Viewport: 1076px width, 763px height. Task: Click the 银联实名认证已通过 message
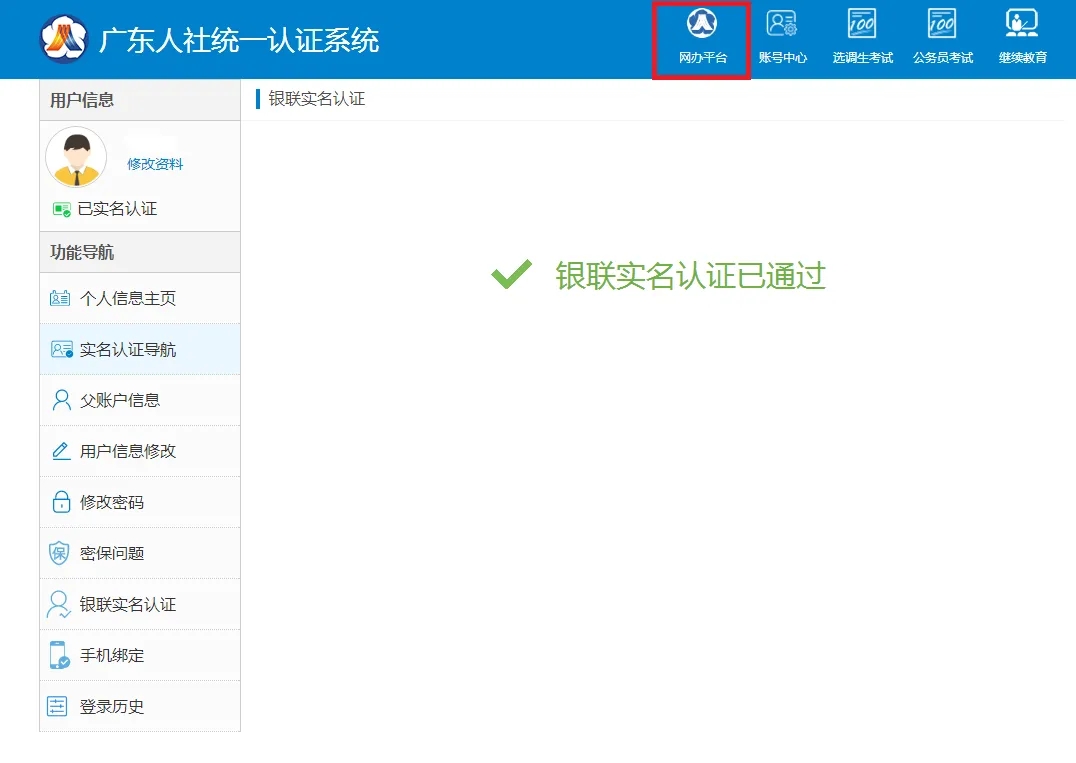(x=690, y=276)
